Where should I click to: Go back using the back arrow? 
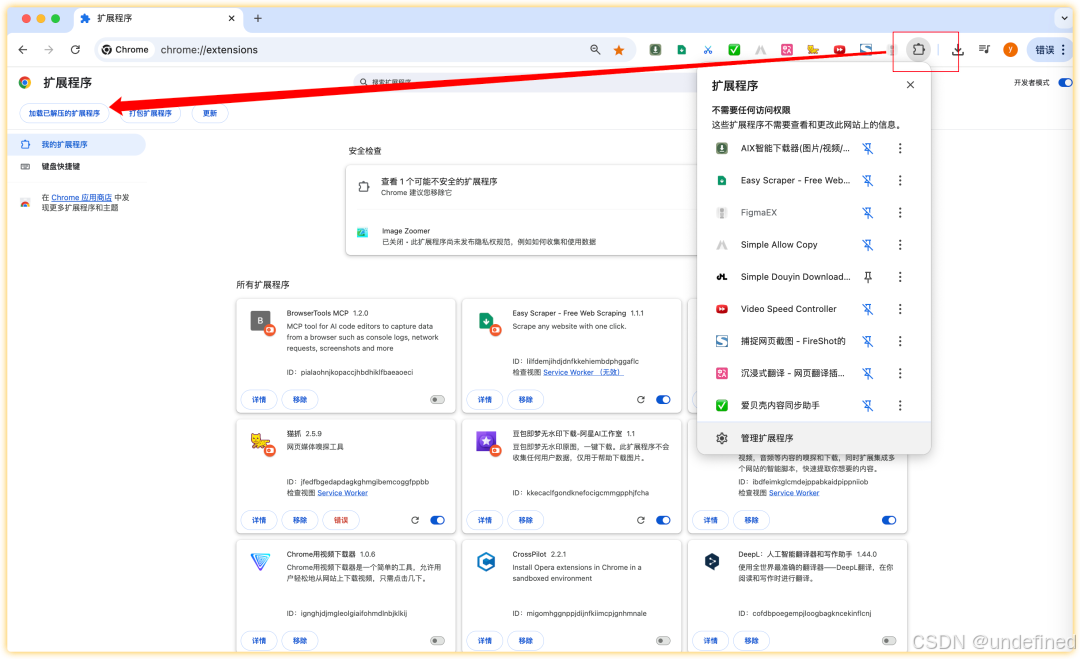click(23, 50)
